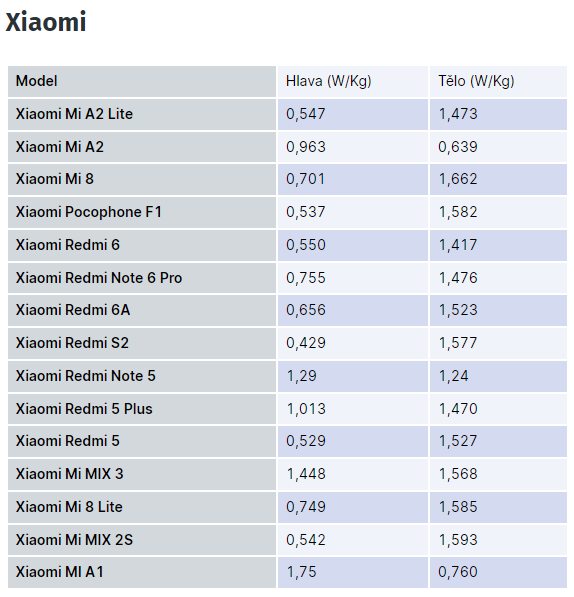Viewport: 574px width, 597px height.
Task: Click Xiaomi Mi MIX 3 model cell
Action: pos(142,474)
